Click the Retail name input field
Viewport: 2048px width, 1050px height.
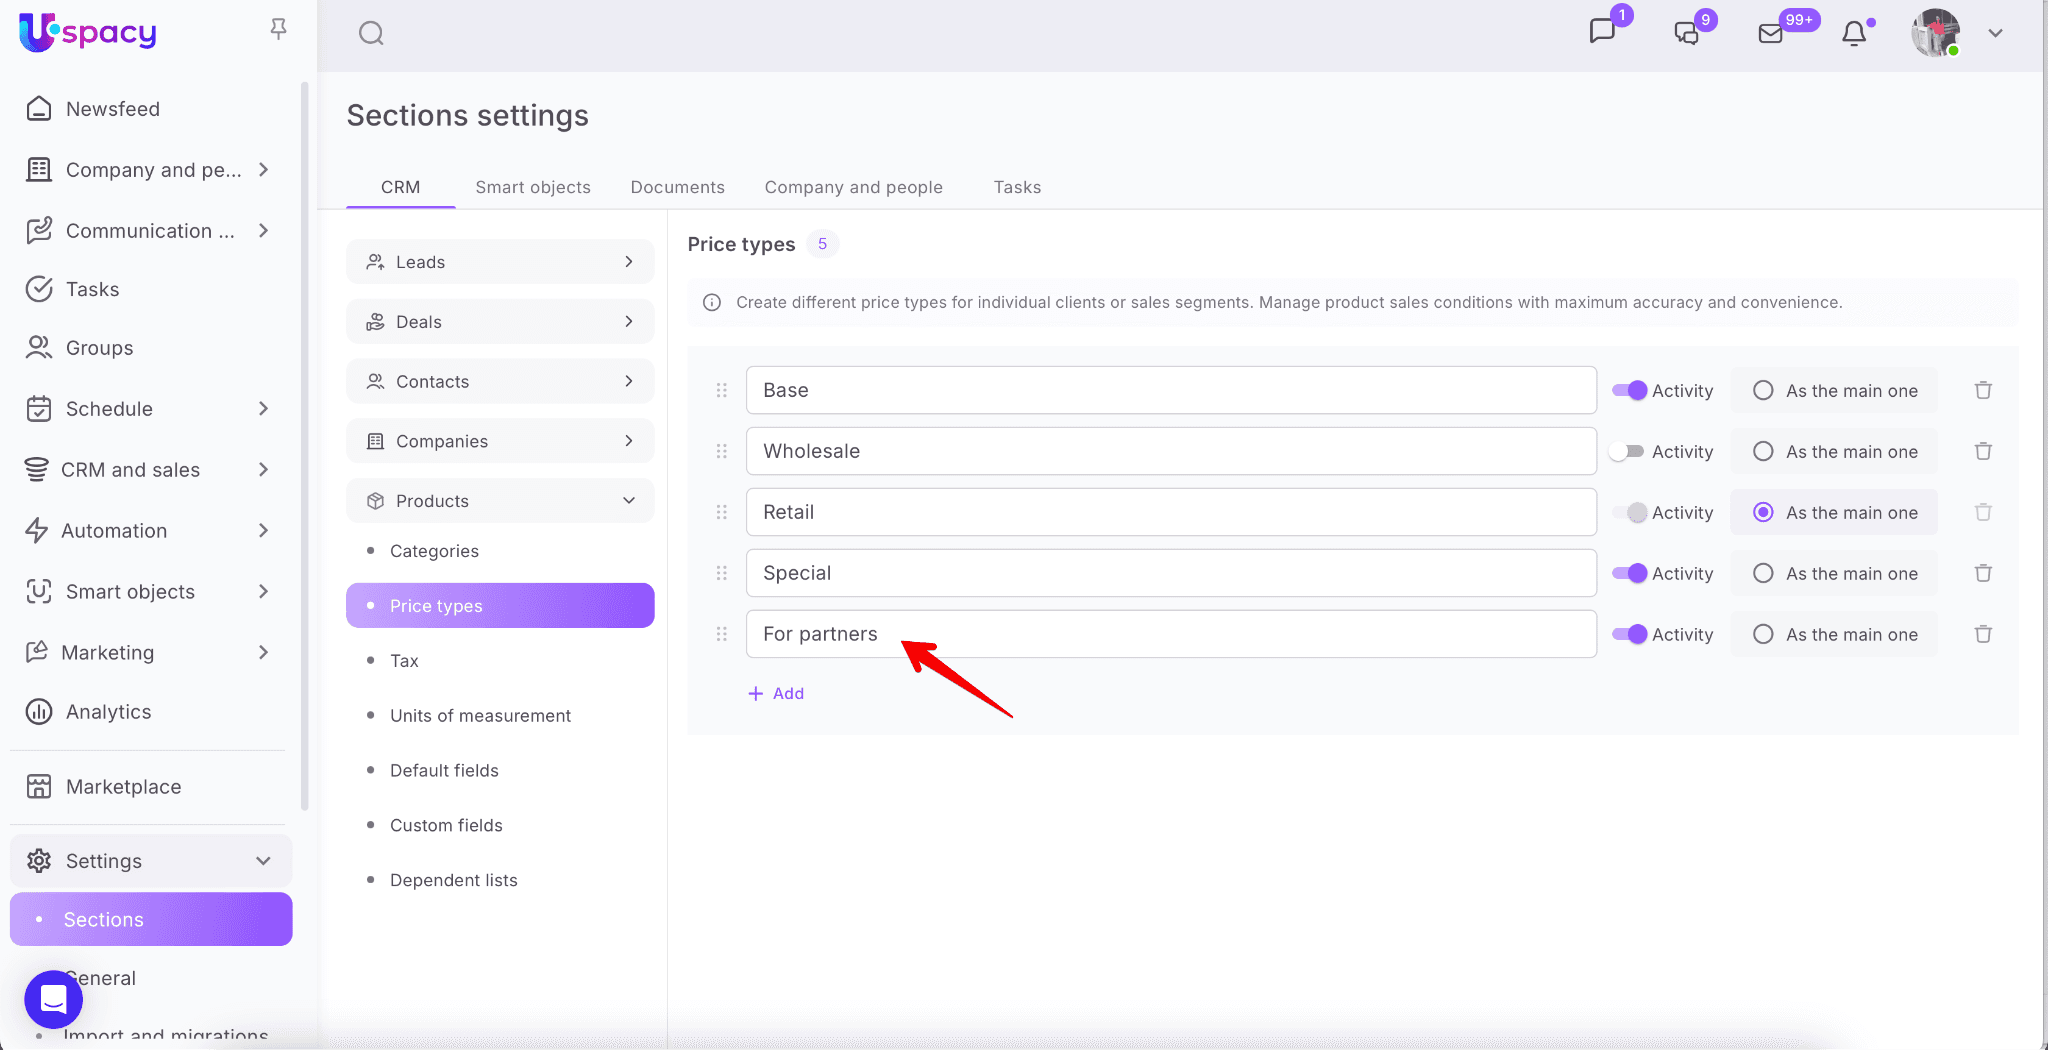click(x=1170, y=512)
